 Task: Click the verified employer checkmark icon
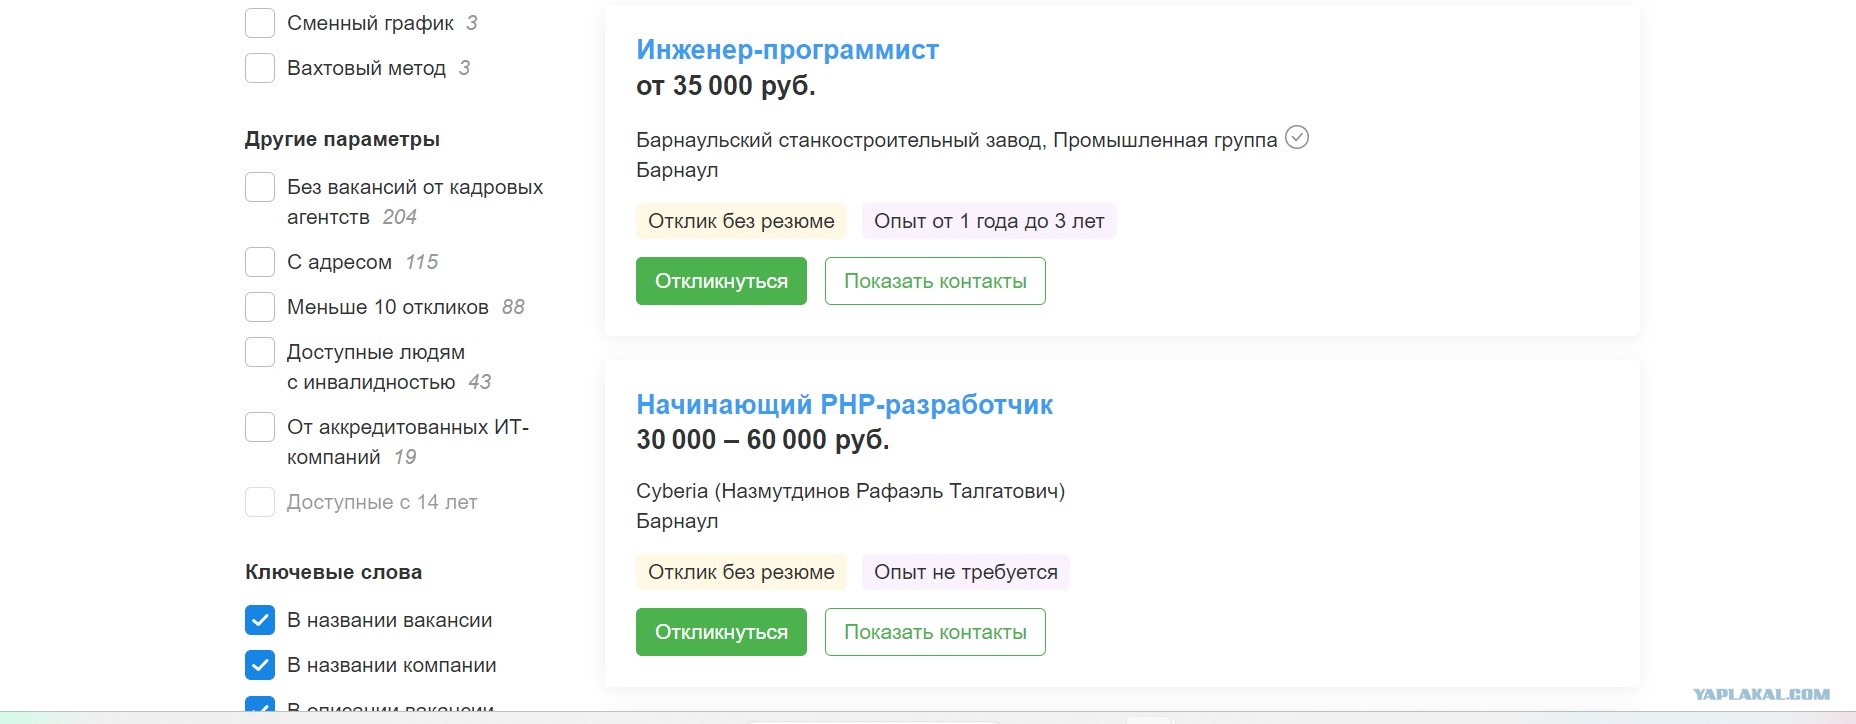click(x=1297, y=137)
